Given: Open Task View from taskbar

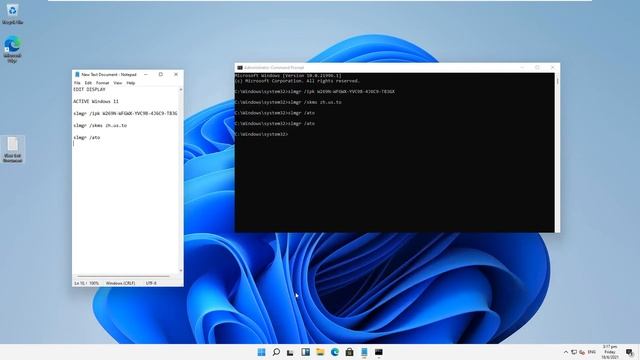Looking at the screenshot, I should pos(290,352).
